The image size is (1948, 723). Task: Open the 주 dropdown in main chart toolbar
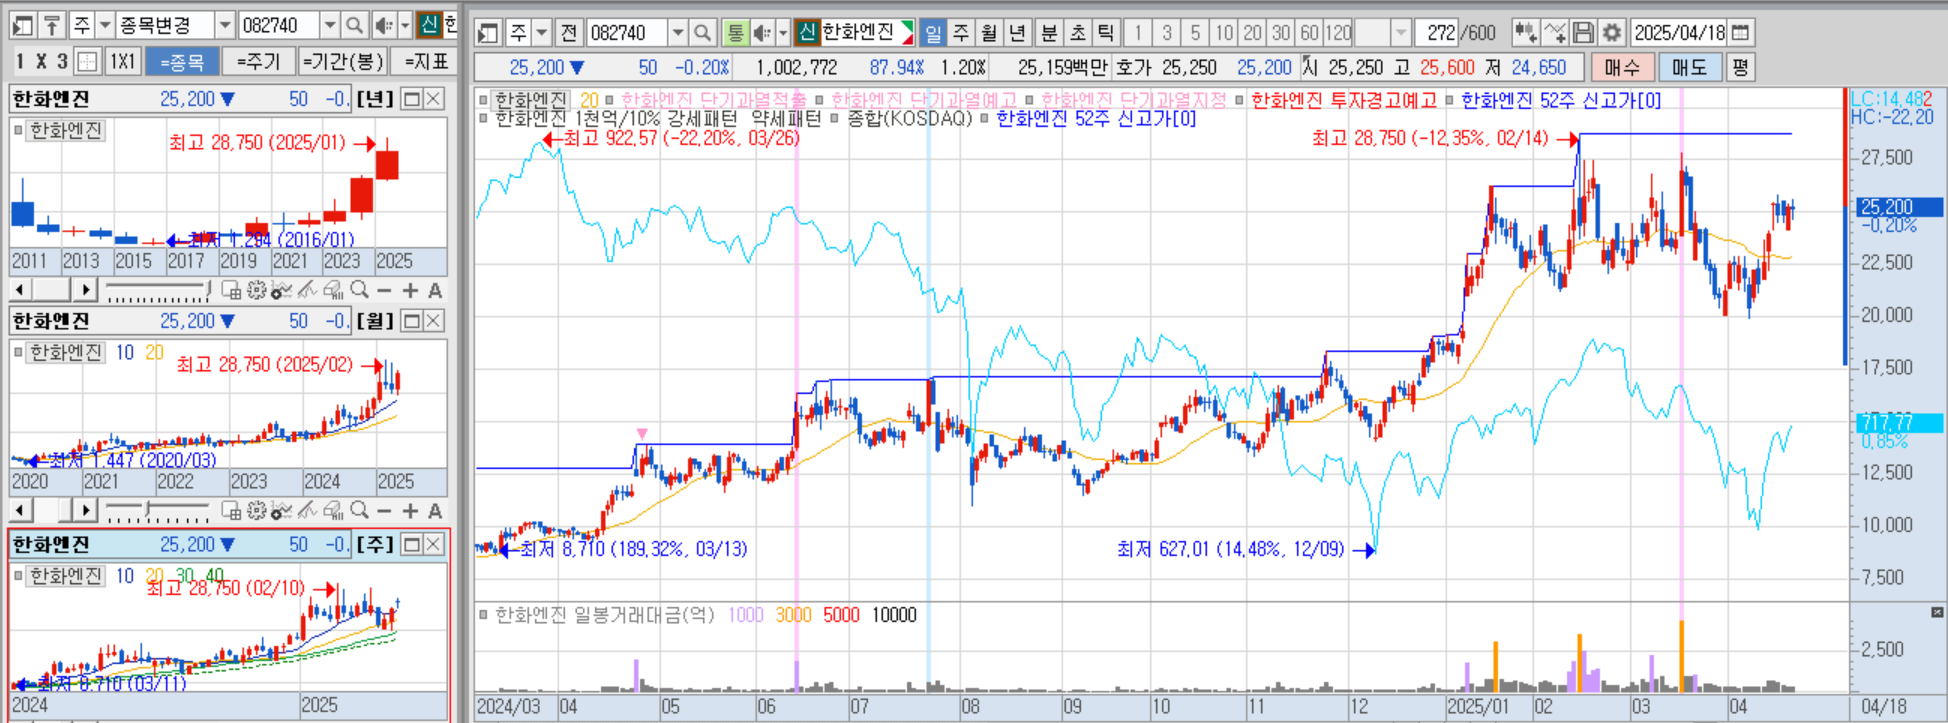541,33
